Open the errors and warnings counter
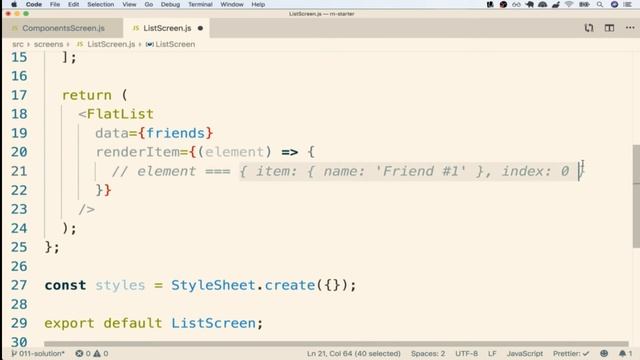 click(x=92, y=353)
